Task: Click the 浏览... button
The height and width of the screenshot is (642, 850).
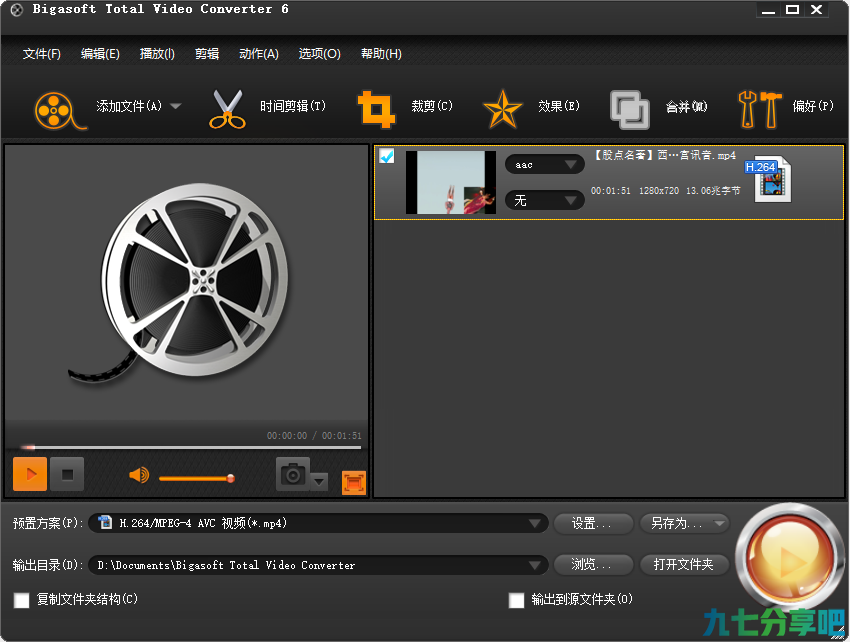Action: coord(593,565)
